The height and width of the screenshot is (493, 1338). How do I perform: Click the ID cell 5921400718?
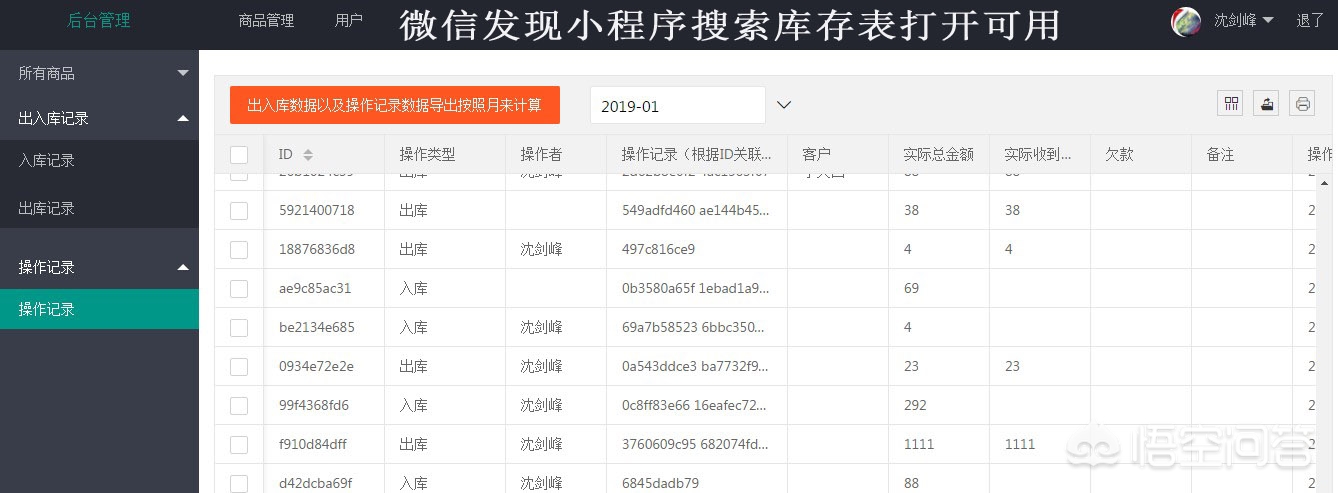(x=317, y=210)
